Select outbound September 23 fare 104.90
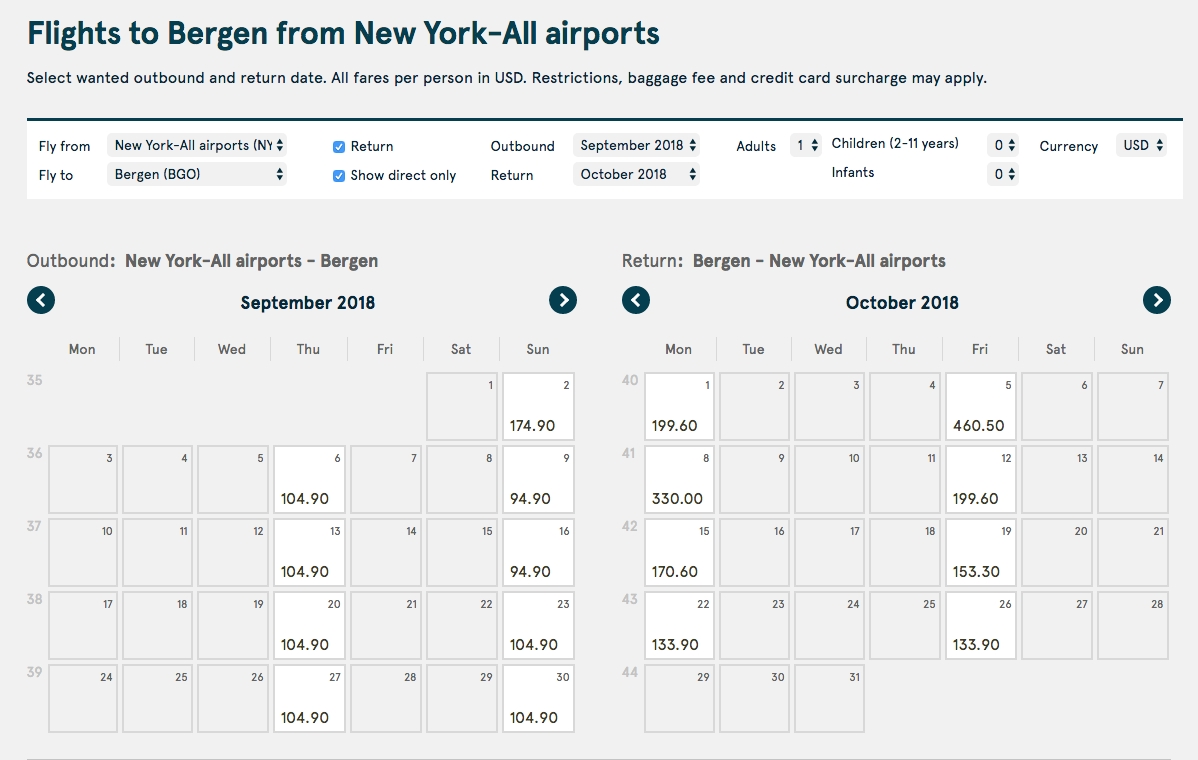 [538, 626]
